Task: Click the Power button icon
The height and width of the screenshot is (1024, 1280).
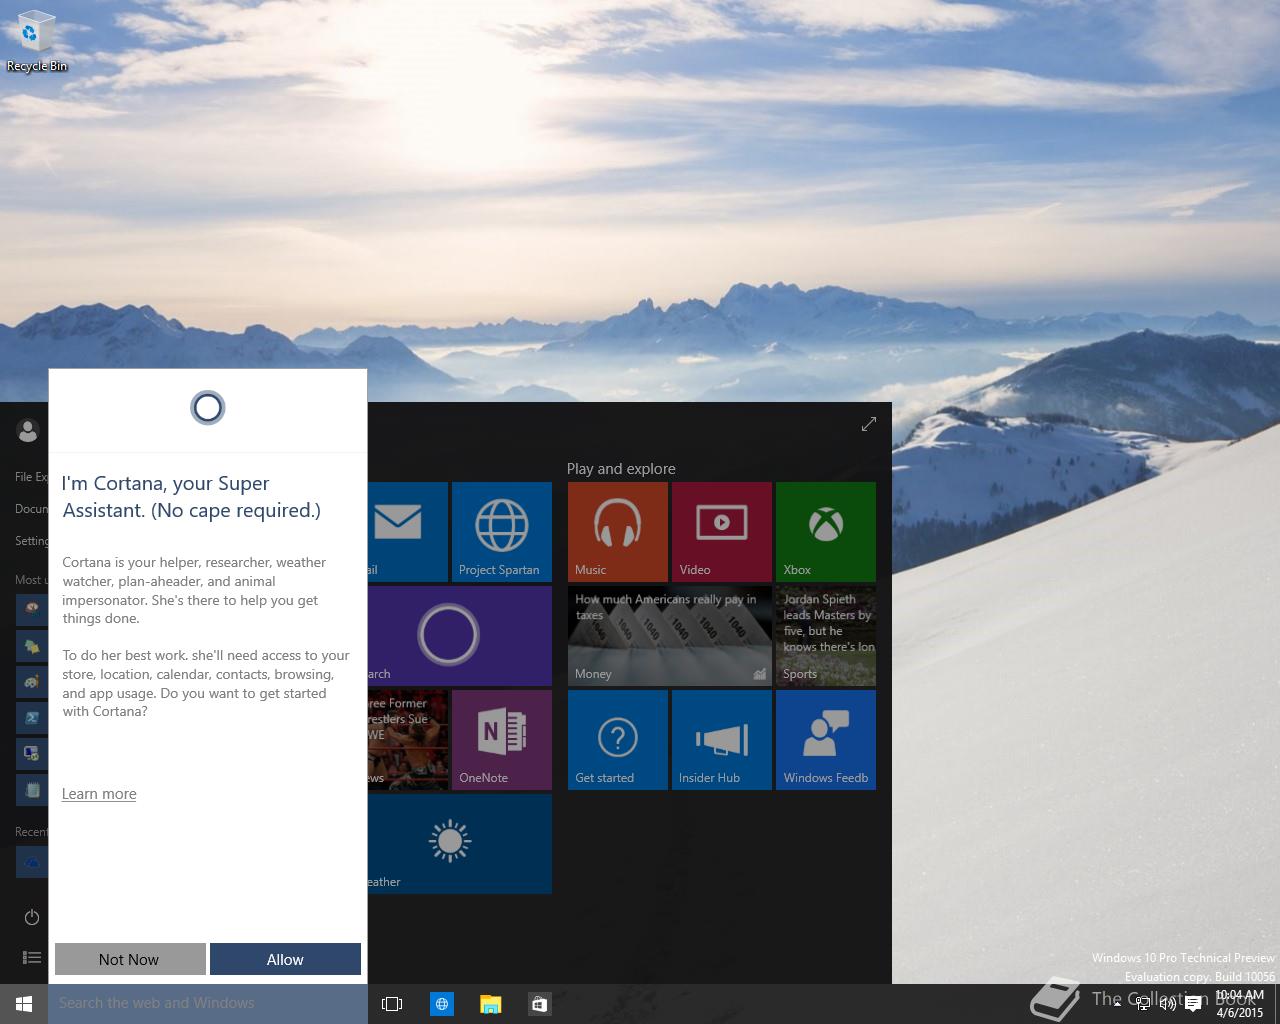Action: (32, 917)
